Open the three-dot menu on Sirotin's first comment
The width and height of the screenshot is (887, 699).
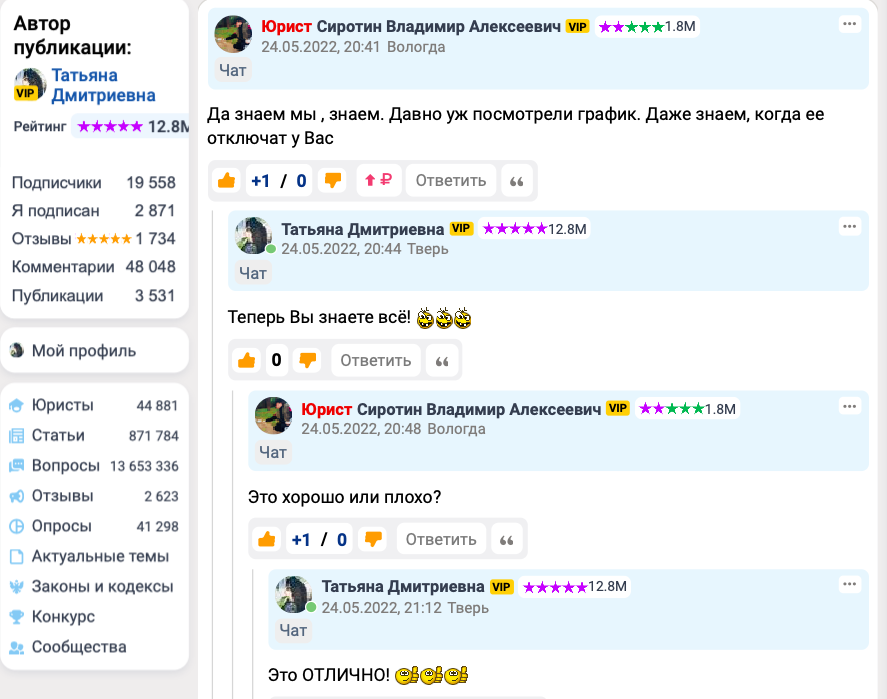[850, 24]
